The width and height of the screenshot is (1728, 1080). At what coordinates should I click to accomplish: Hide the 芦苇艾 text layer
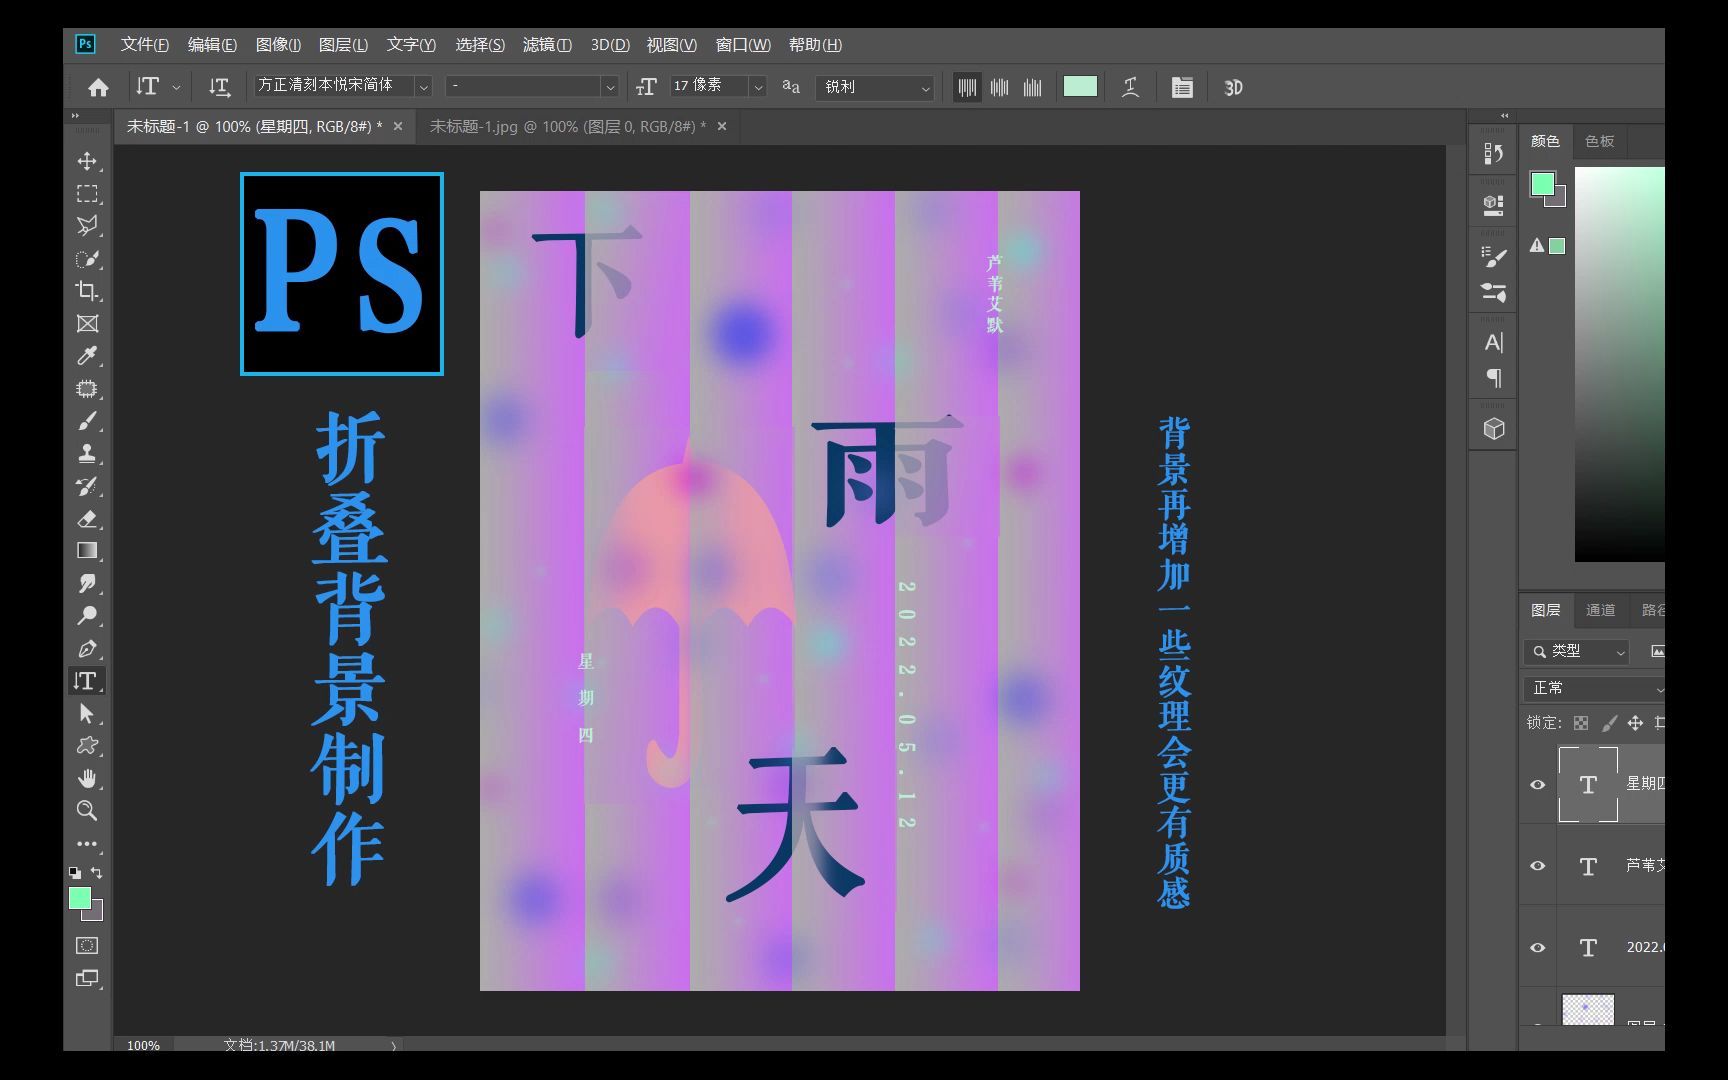click(x=1537, y=865)
